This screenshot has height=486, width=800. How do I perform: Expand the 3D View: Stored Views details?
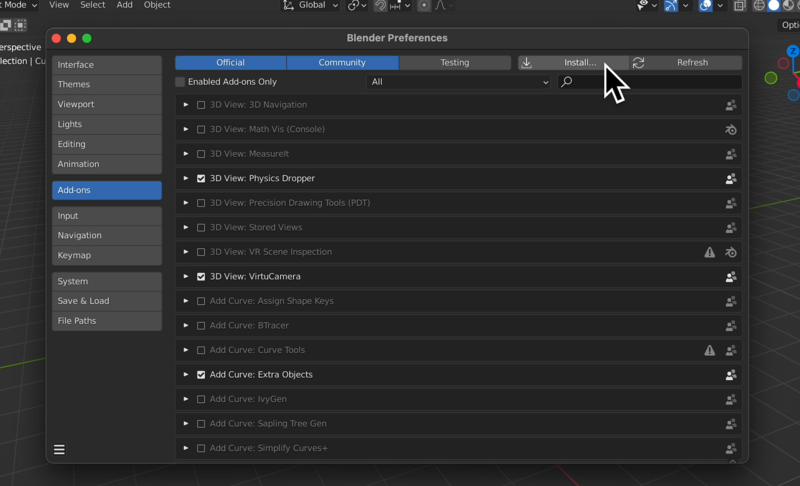click(186, 227)
